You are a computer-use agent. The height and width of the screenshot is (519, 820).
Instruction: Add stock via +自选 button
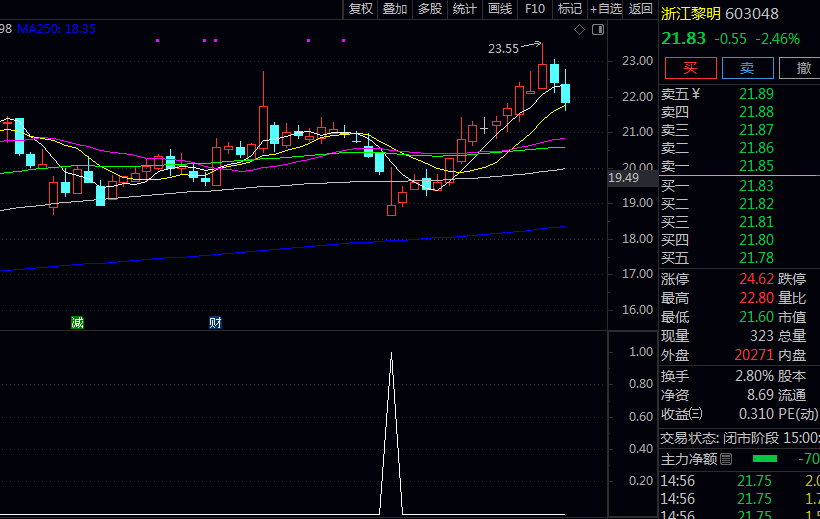pyautogui.click(x=606, y=9)
